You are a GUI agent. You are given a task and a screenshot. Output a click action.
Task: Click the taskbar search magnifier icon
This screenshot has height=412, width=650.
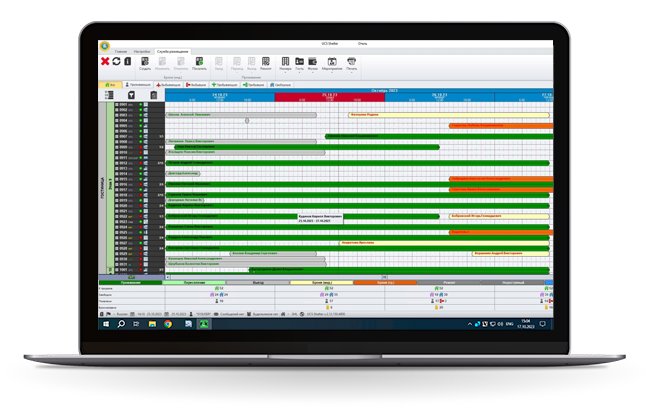point(121,324)
